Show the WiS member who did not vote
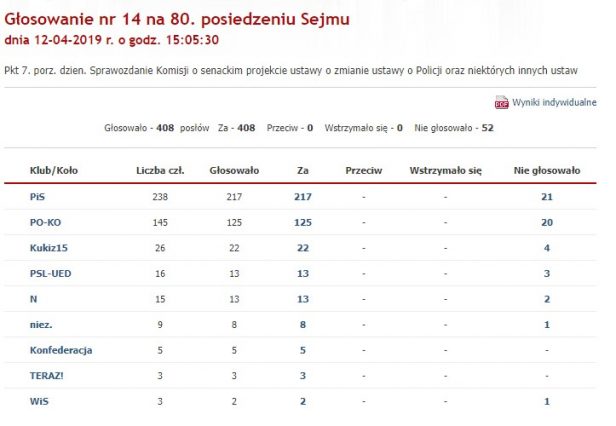The width and height of the screenshot is (616, 426). tap(546, 402)
